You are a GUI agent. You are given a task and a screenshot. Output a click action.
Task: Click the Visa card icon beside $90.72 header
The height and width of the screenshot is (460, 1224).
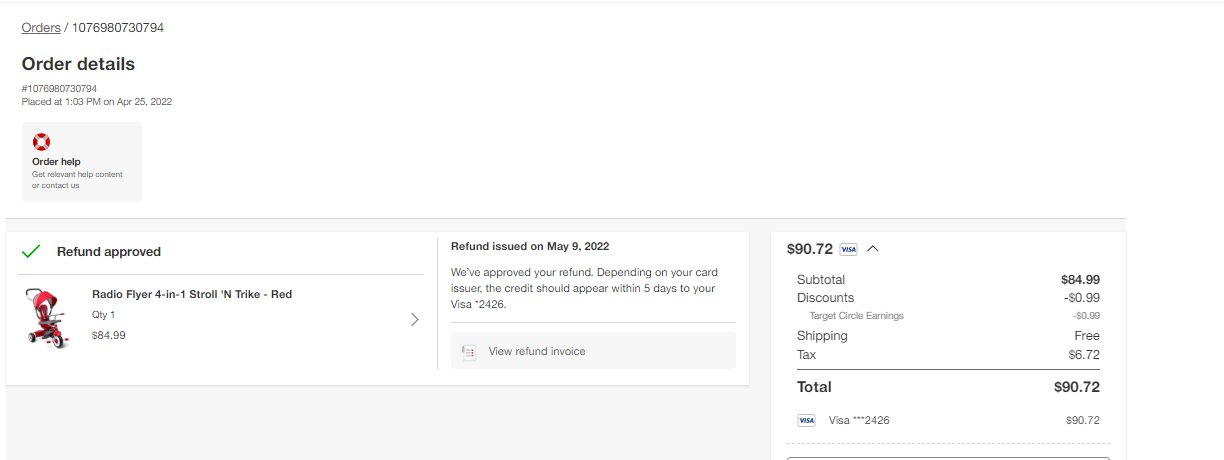pos(849,249)
